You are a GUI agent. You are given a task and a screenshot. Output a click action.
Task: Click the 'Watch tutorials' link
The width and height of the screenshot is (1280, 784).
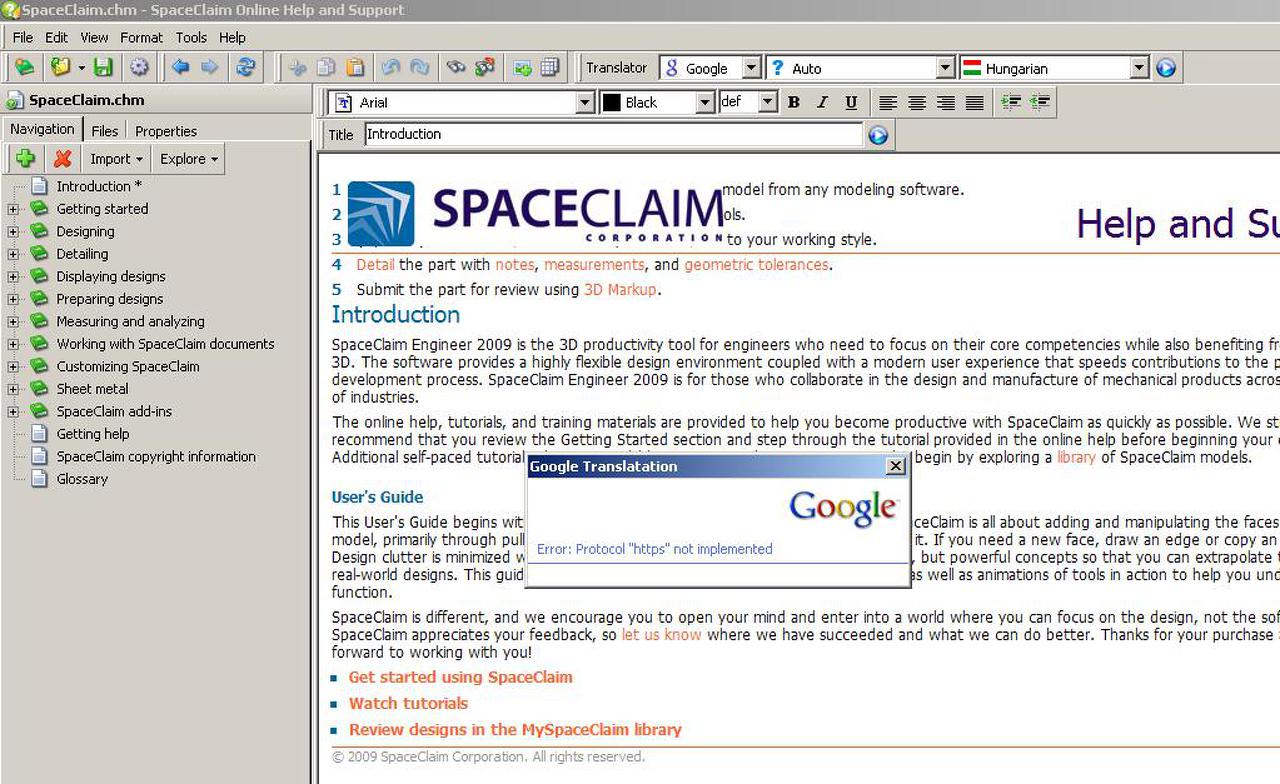pyautogui.click(x=408, y=703)
